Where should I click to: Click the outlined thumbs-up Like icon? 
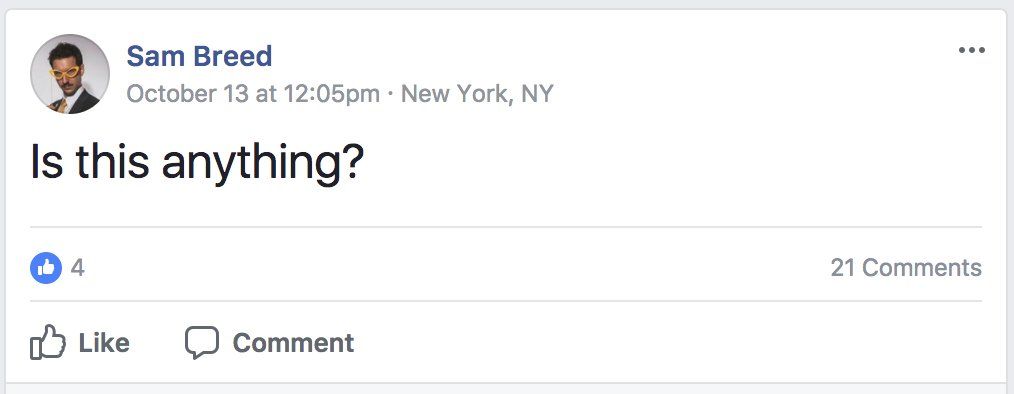pos(48,342)
